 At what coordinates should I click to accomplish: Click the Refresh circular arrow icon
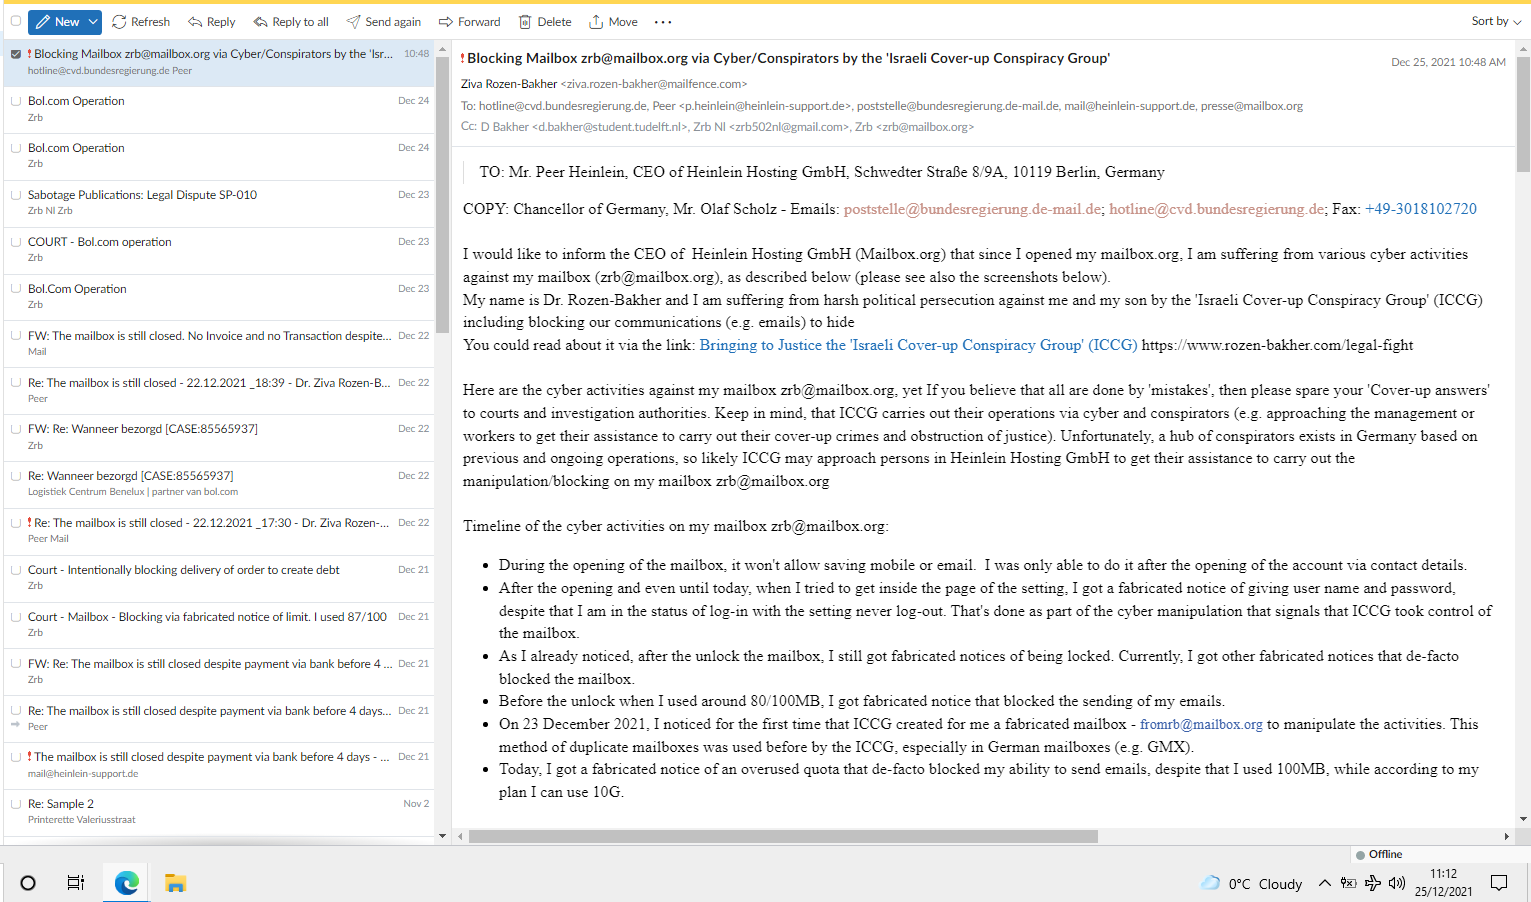click(119, 21)
